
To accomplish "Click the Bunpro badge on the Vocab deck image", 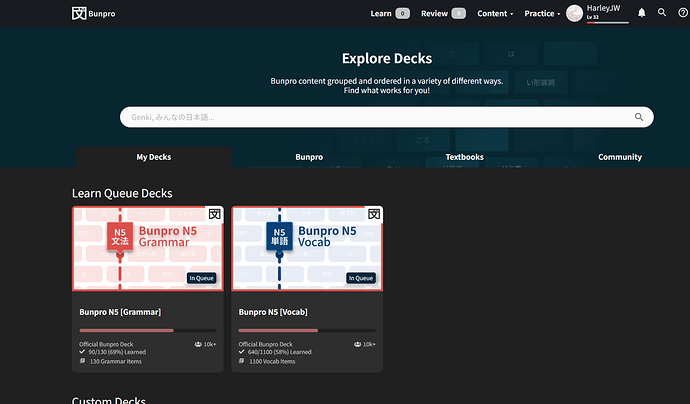I will (x=374, y=214).
